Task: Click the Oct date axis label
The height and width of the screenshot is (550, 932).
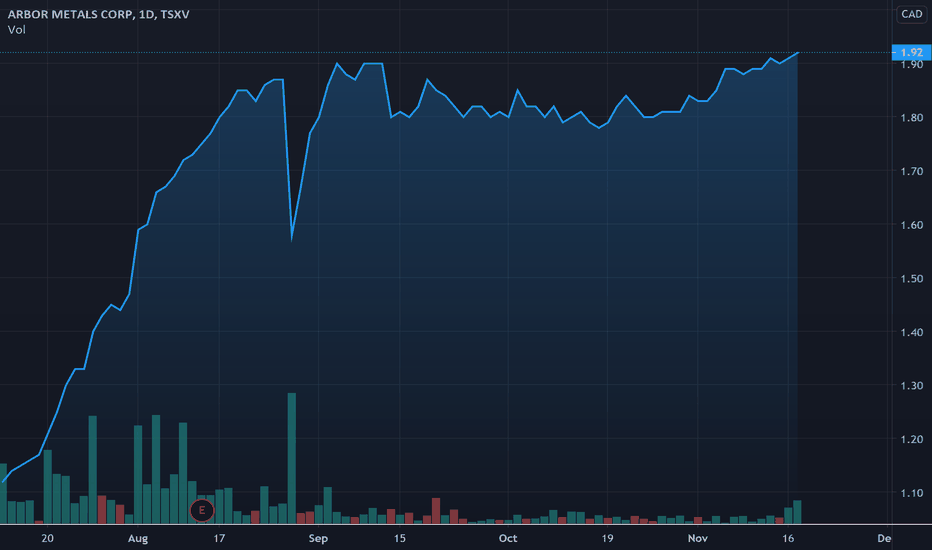Action: click(x=508, y=539)
